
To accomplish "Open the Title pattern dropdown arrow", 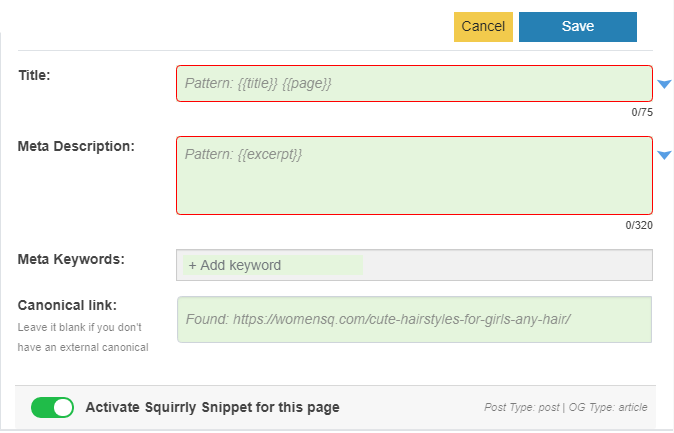I will (664, 84).
